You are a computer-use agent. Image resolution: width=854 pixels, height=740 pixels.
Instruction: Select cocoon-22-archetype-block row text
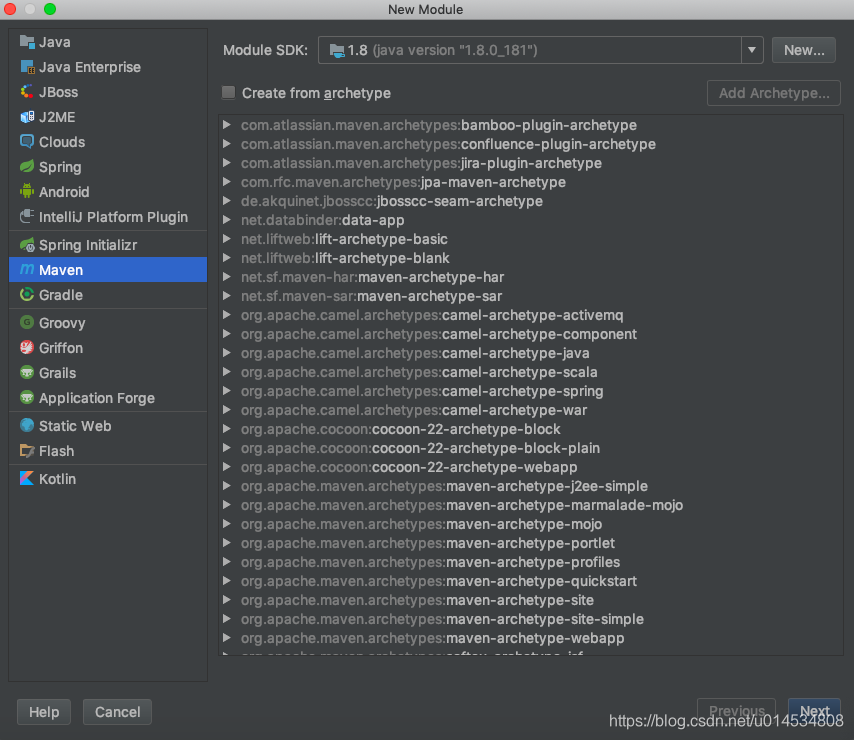click(400, 429)
